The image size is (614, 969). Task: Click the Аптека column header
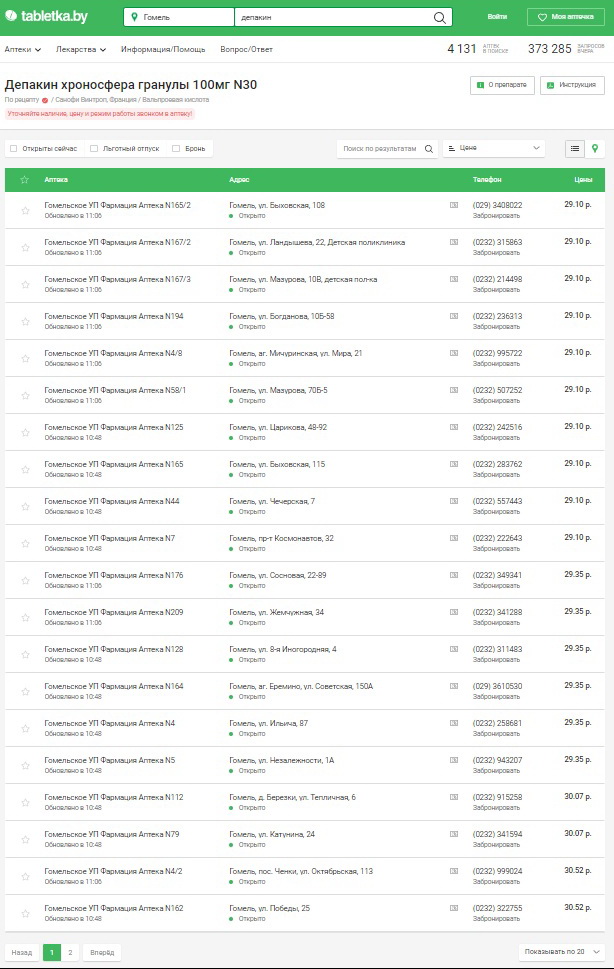[56, 180]
